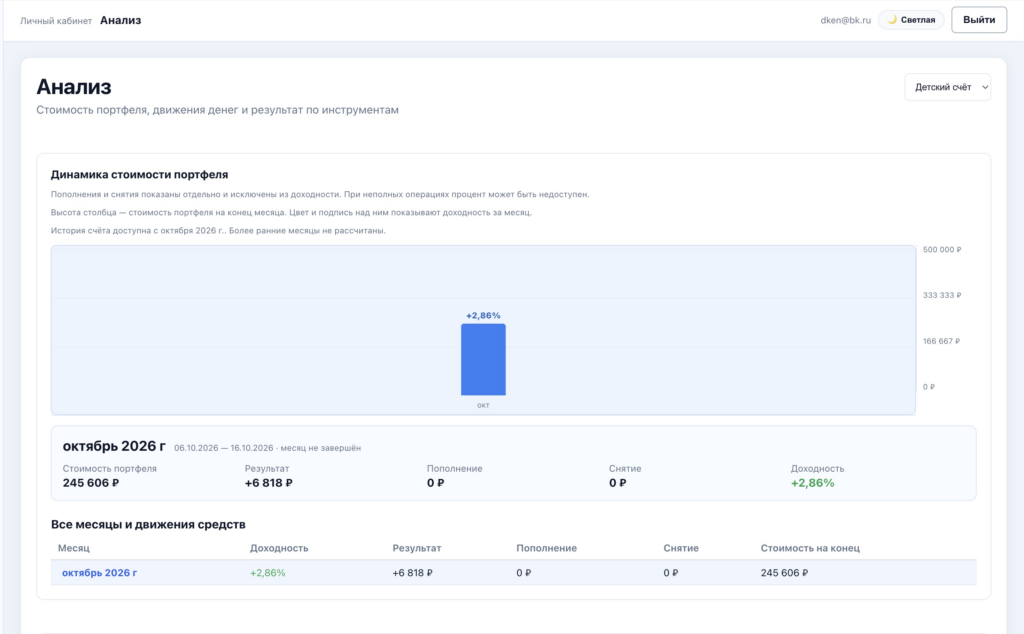
Task: Click the green +2,86% in summary card
Action: click(x=812, y=483)
